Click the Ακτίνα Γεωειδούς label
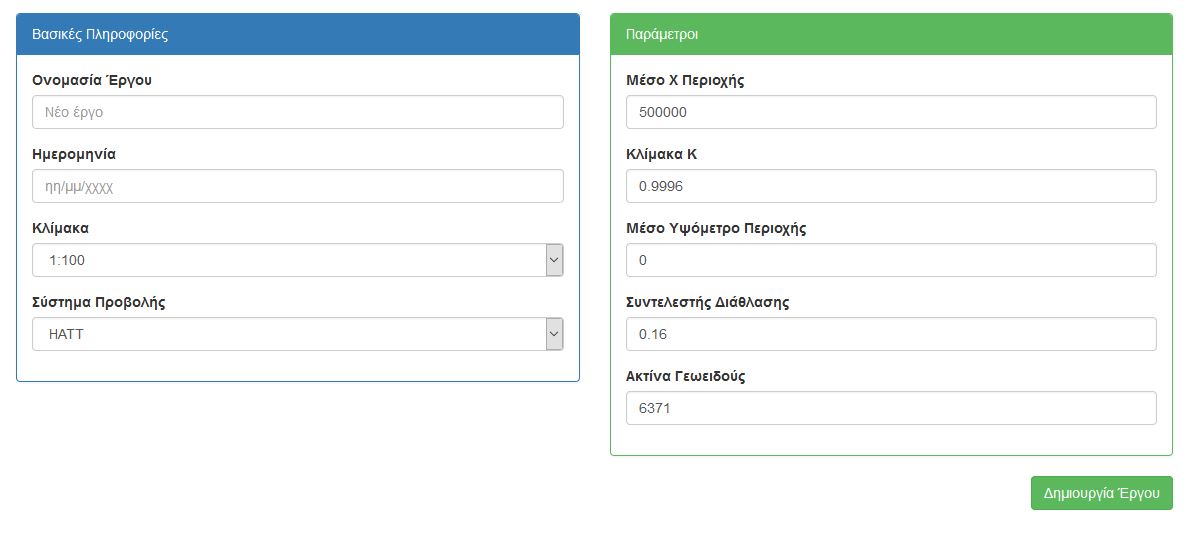1188x547 pixels. click(686, 377)
